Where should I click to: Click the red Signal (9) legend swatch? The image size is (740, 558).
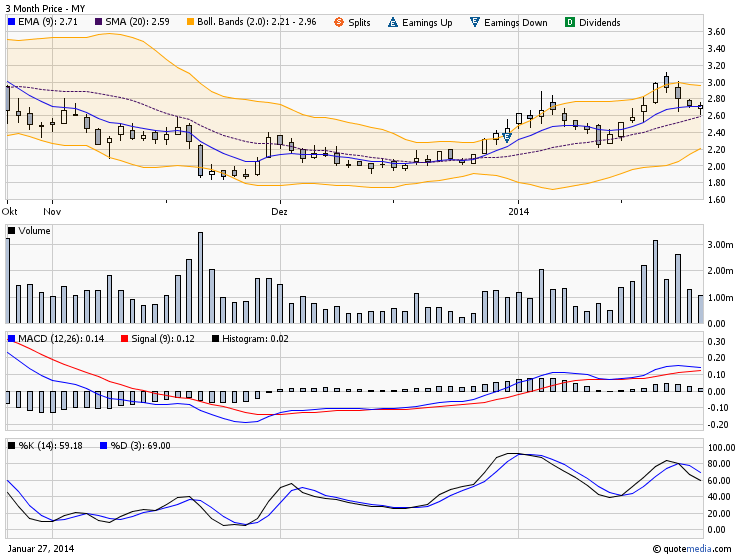pos(124,339)
